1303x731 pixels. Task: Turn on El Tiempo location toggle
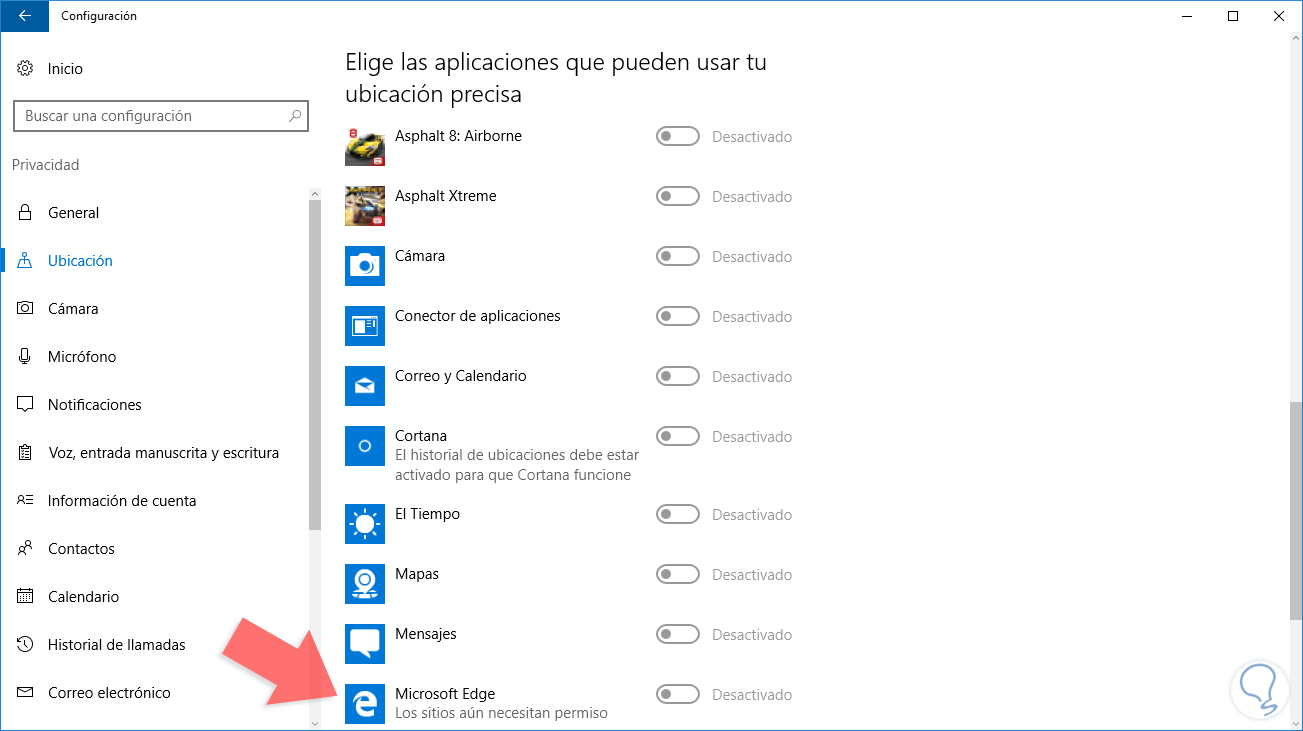pyautogui.click(x=677, y=514)
